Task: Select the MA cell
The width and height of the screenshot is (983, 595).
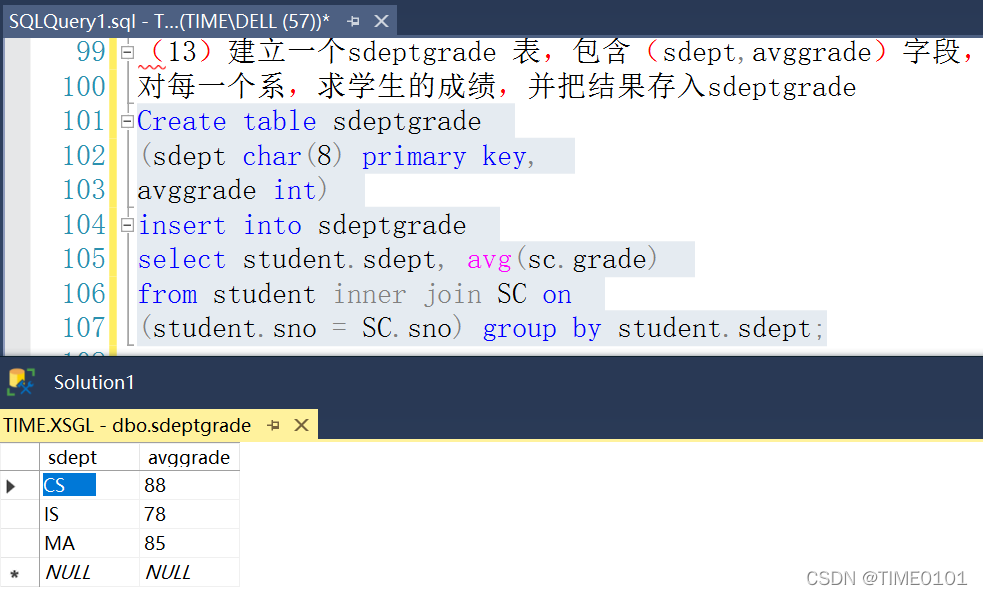Action: pyautogui.click(x=90, y=543)
